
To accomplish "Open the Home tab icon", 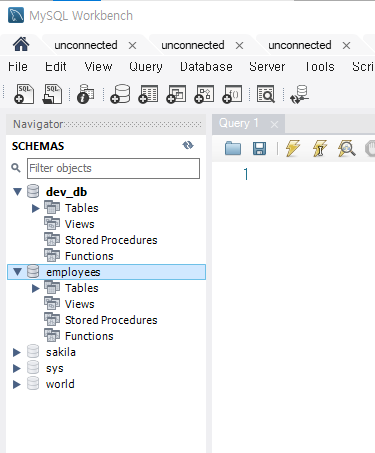I will (21, 44).
